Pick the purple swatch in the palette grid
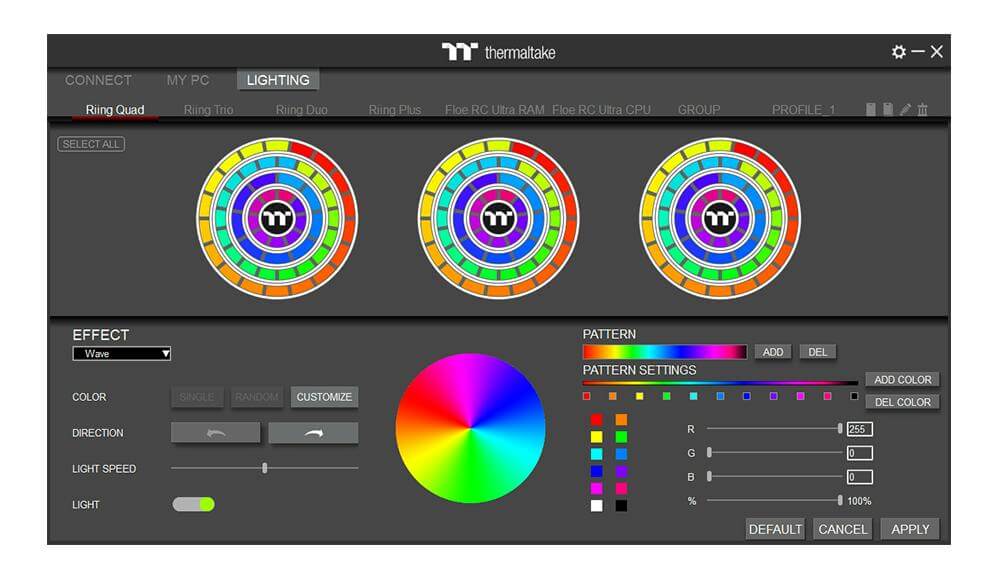 pos(621,471)
